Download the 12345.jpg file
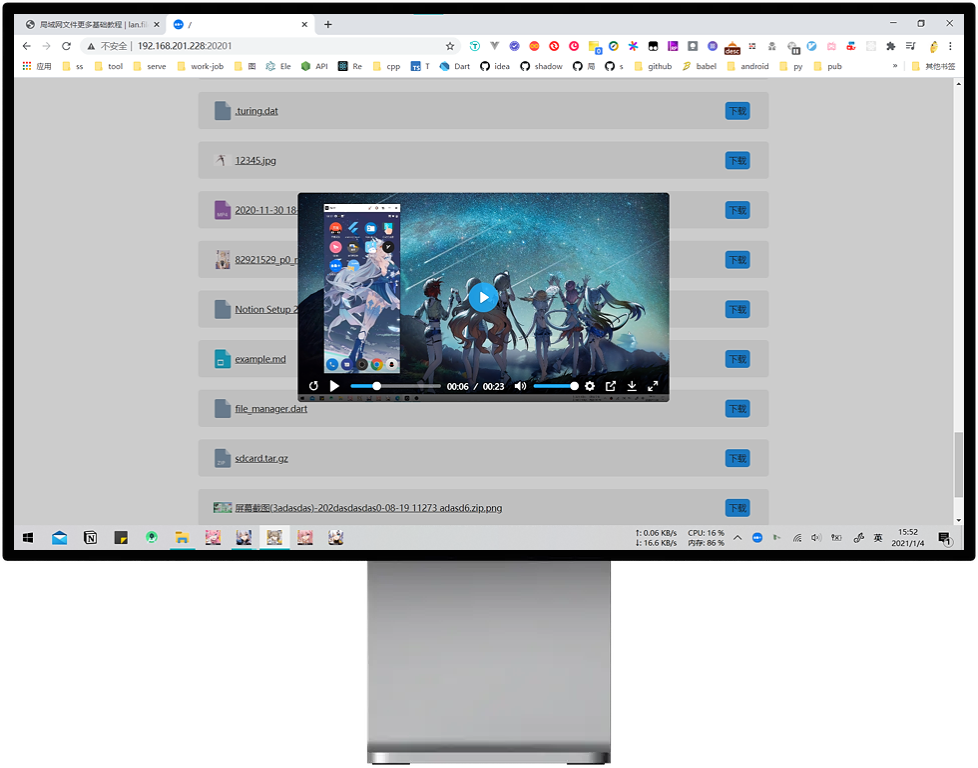Viewport: 978px width, 768px height. pyautogui.click(x=737, y=160)
